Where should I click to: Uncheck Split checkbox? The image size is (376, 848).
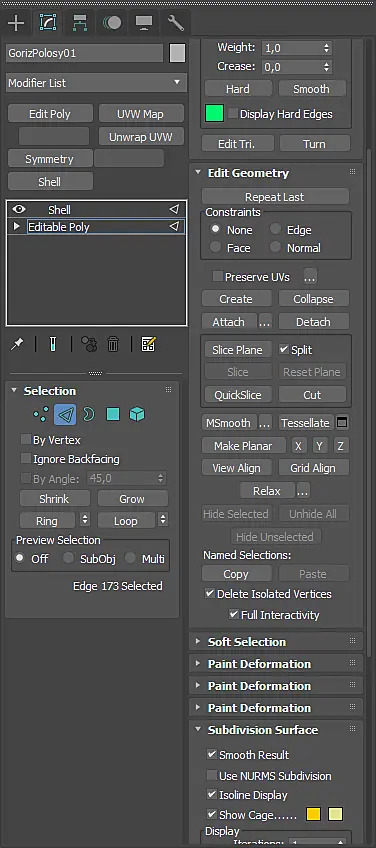[x=283, y=349]
